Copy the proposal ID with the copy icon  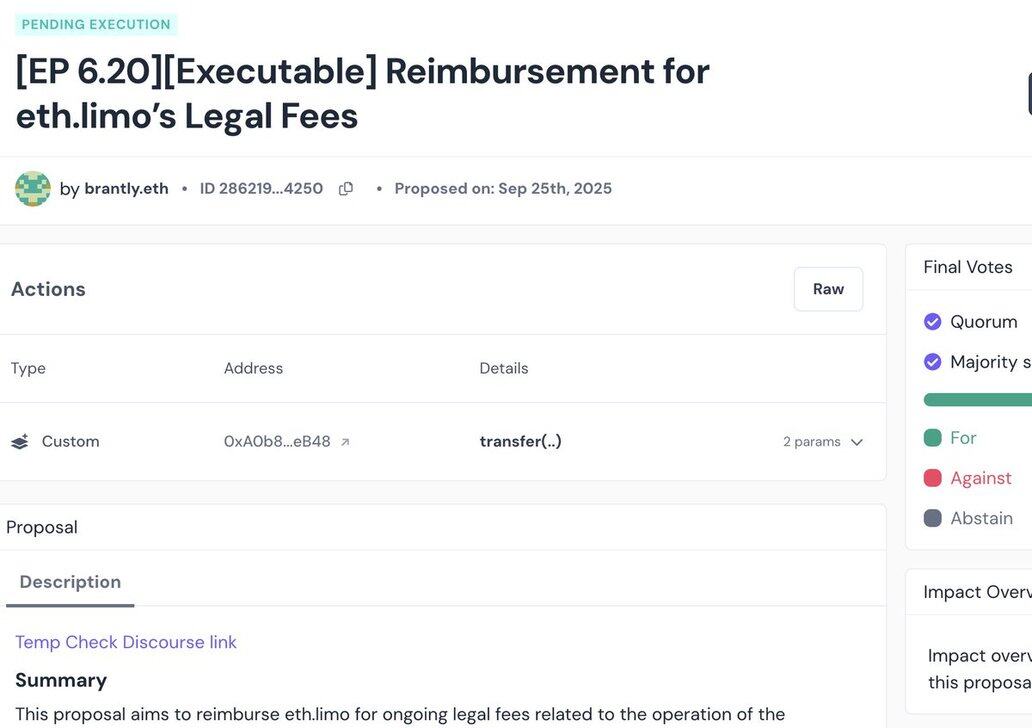[346, 189]
